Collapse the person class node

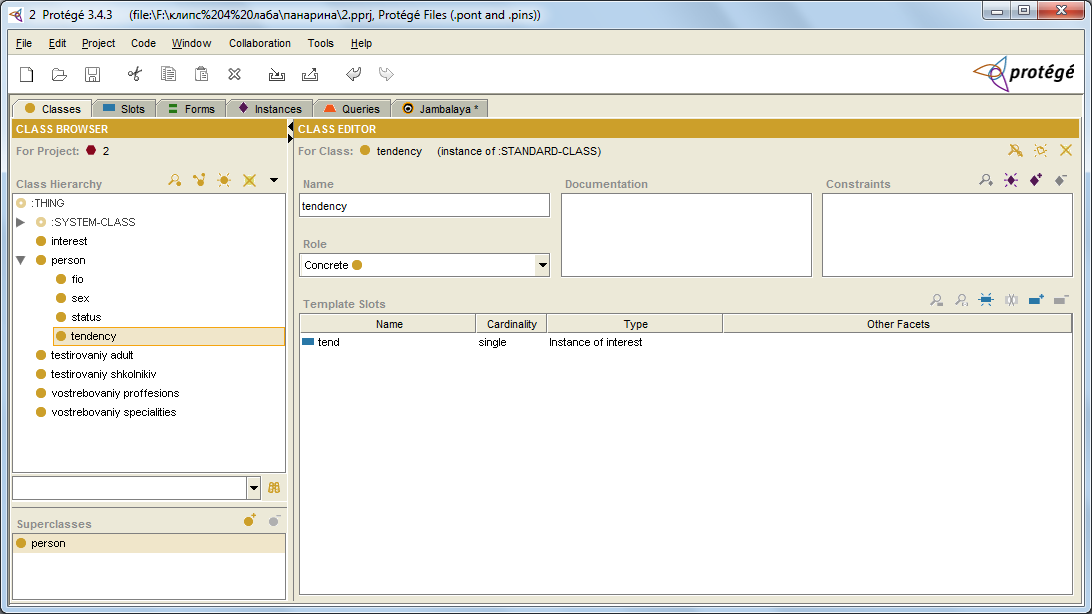pyautogui.click(x=21, y=260)
